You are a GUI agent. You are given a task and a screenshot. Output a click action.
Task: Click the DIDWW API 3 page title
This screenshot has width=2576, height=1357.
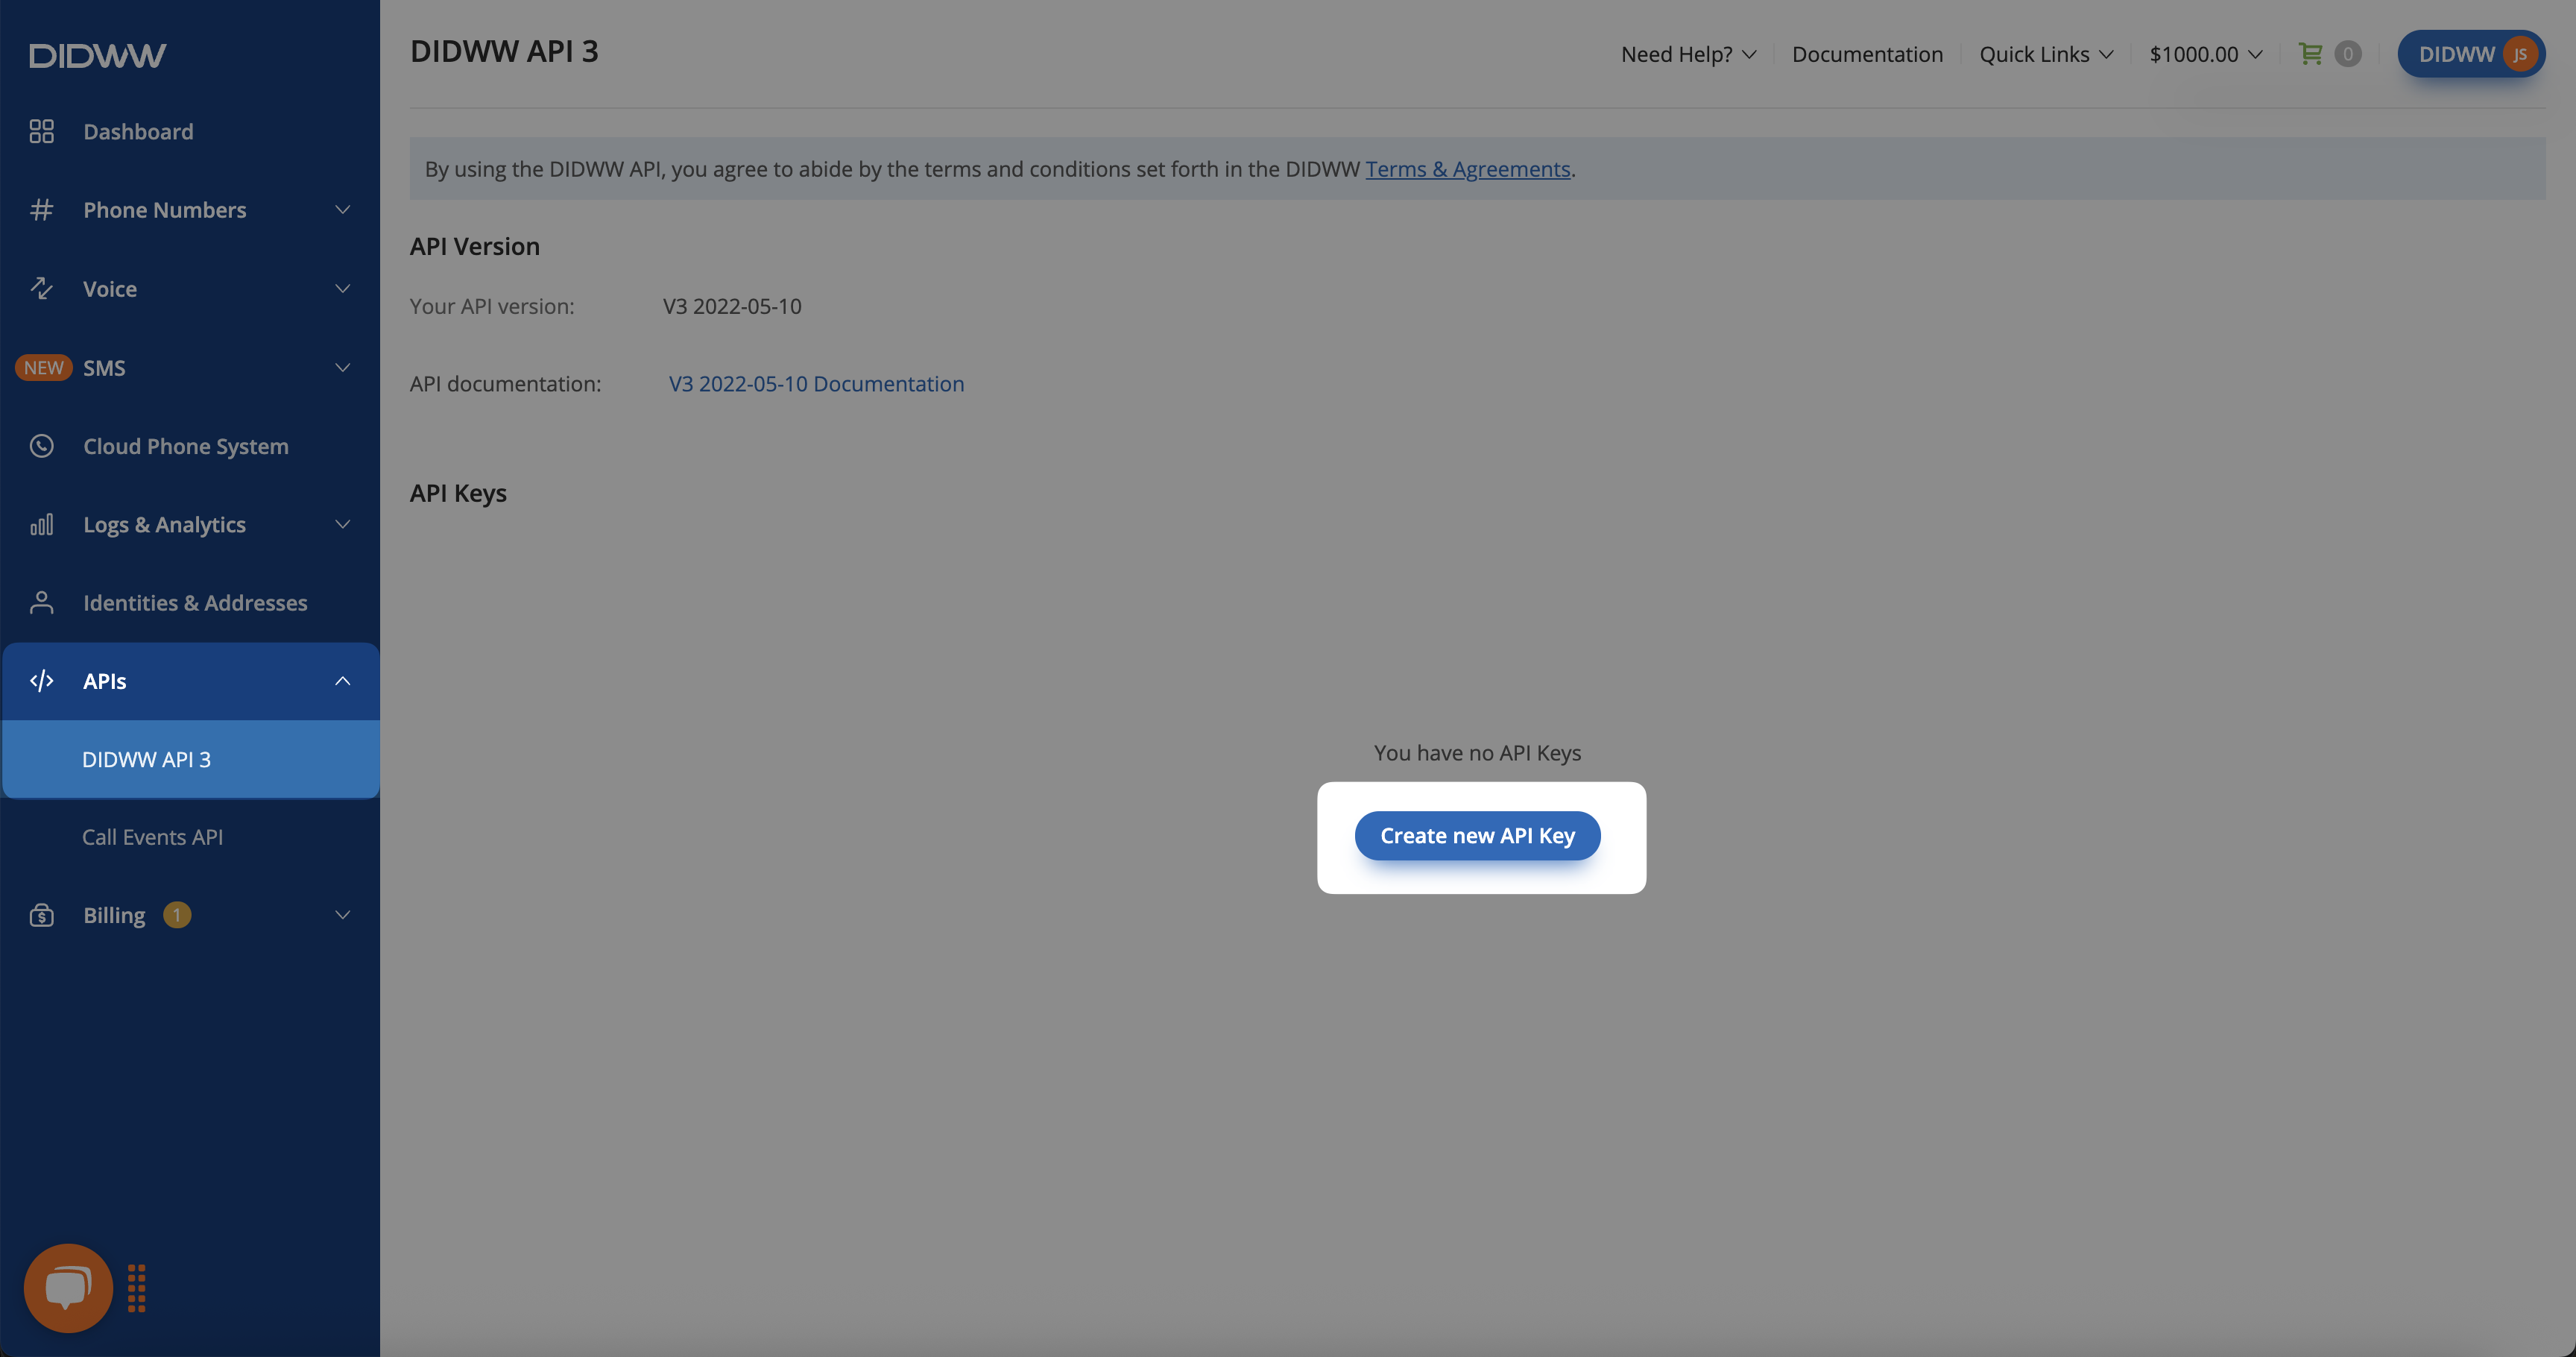pyautogui.click(x=504, y=51)
